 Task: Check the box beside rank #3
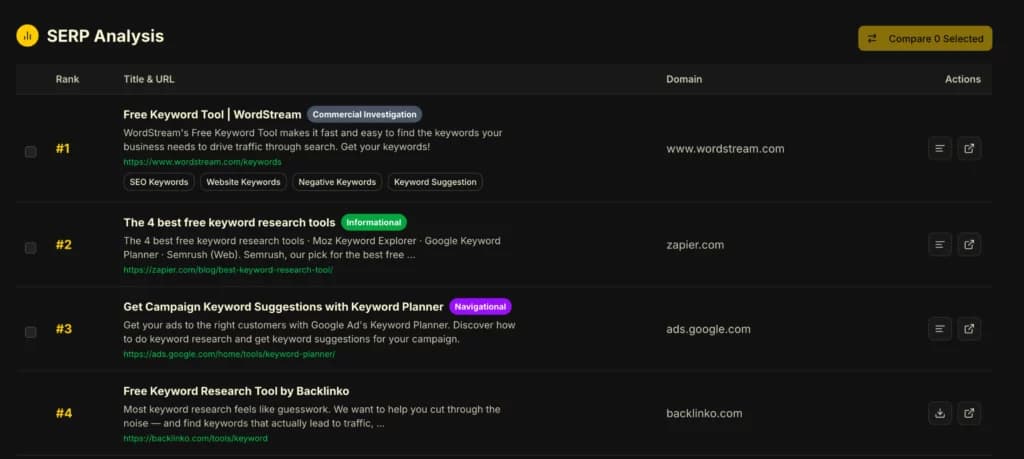coord(31,332)
